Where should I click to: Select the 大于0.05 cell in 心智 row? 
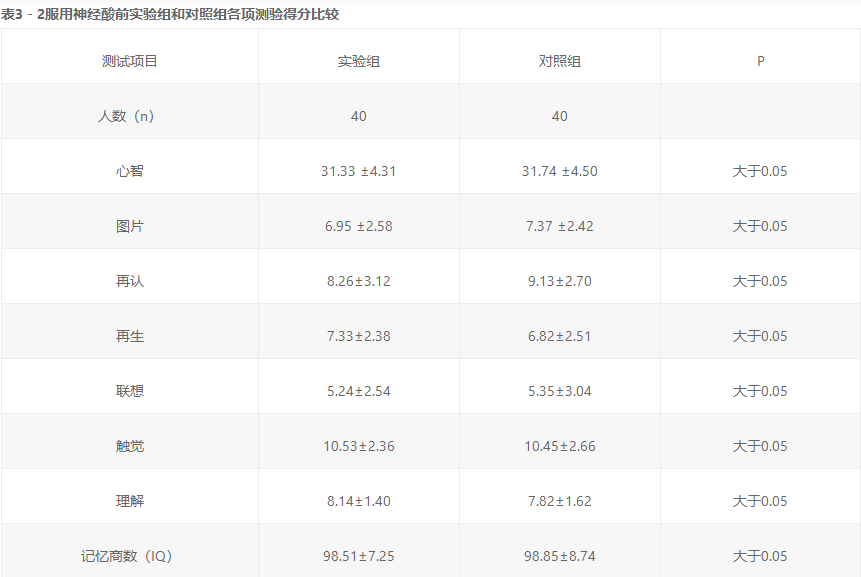coord(760,171)
